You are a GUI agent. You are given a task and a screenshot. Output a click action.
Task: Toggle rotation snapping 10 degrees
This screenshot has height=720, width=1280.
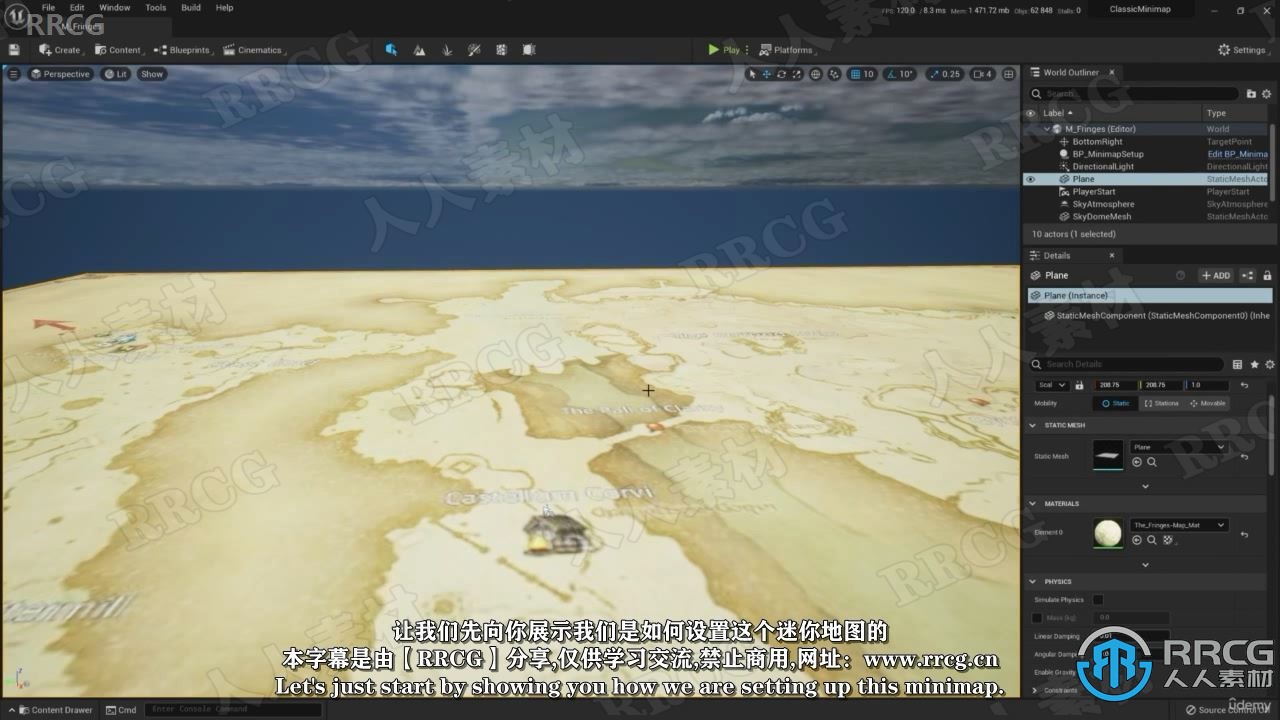pos(900,74)
